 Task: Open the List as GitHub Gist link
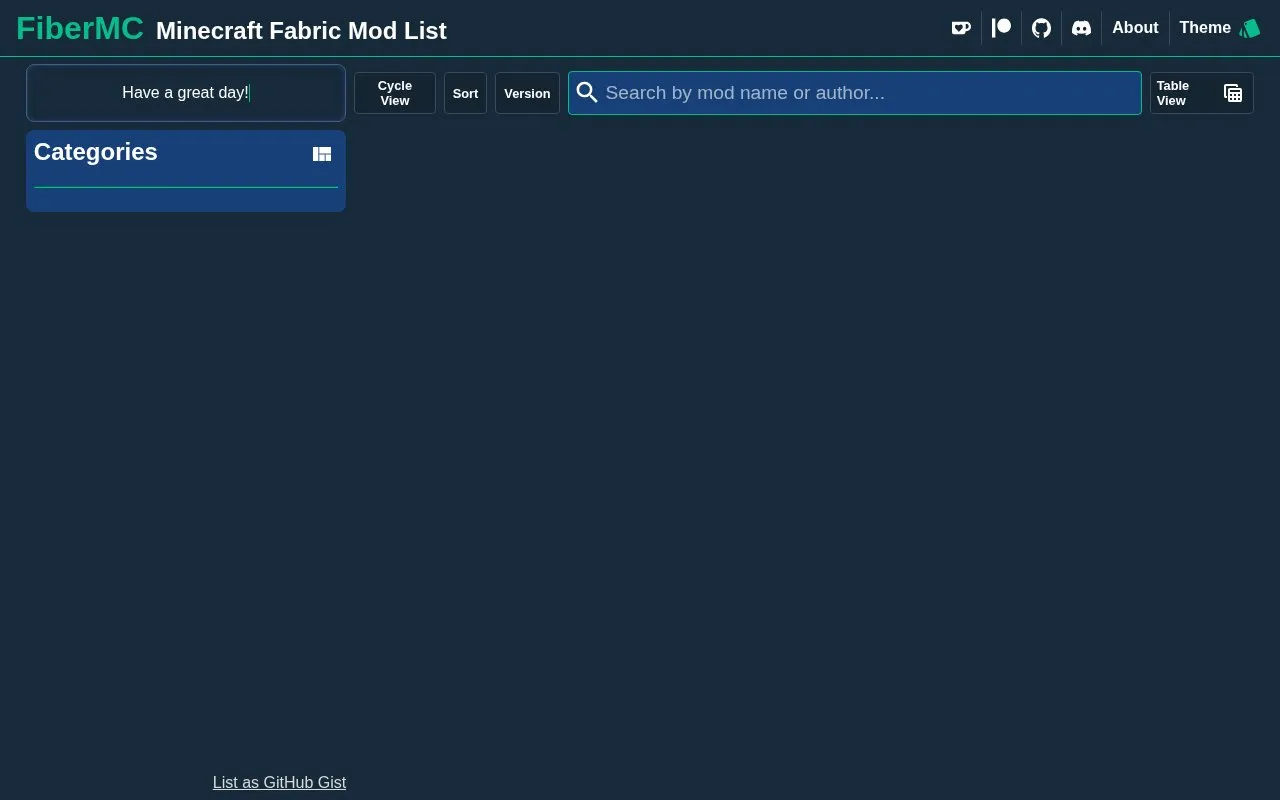pyautogui.click(x=279, y=782)
